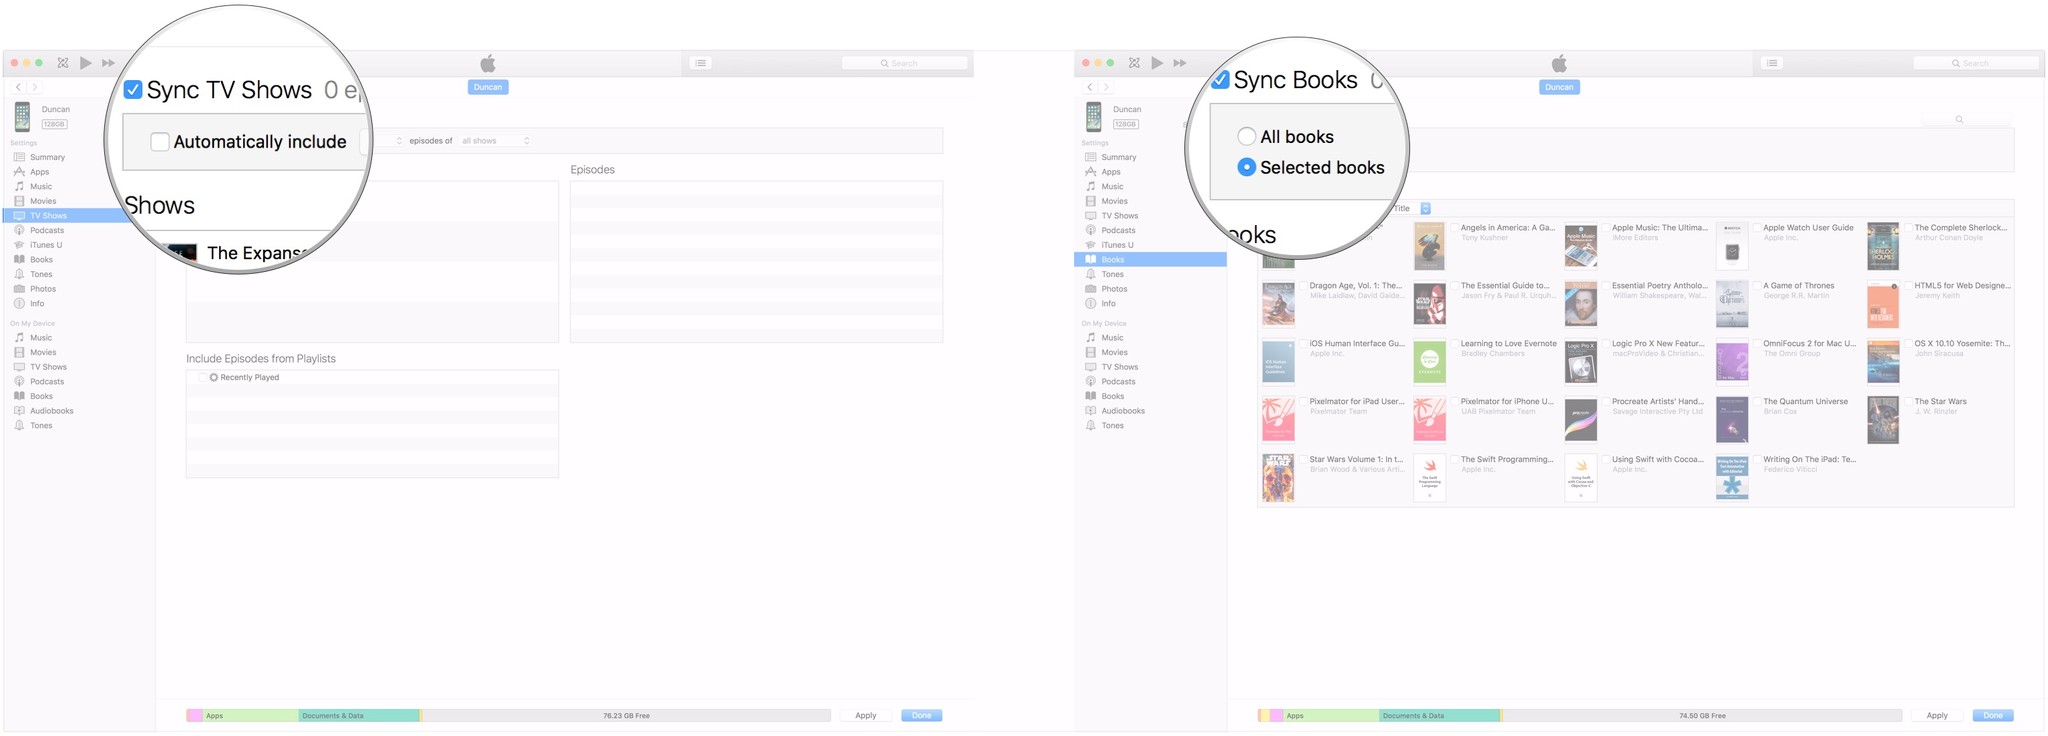Click shuffle icon in right iTunes window
The height and width of the screenshot is (736, 2048).
point(1134,63)
